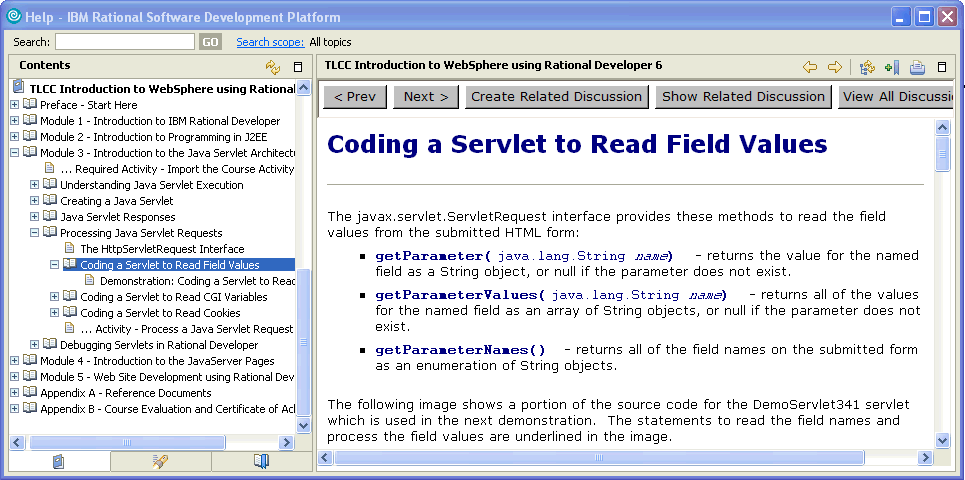Click the book icon beside Appendix A

30,393
